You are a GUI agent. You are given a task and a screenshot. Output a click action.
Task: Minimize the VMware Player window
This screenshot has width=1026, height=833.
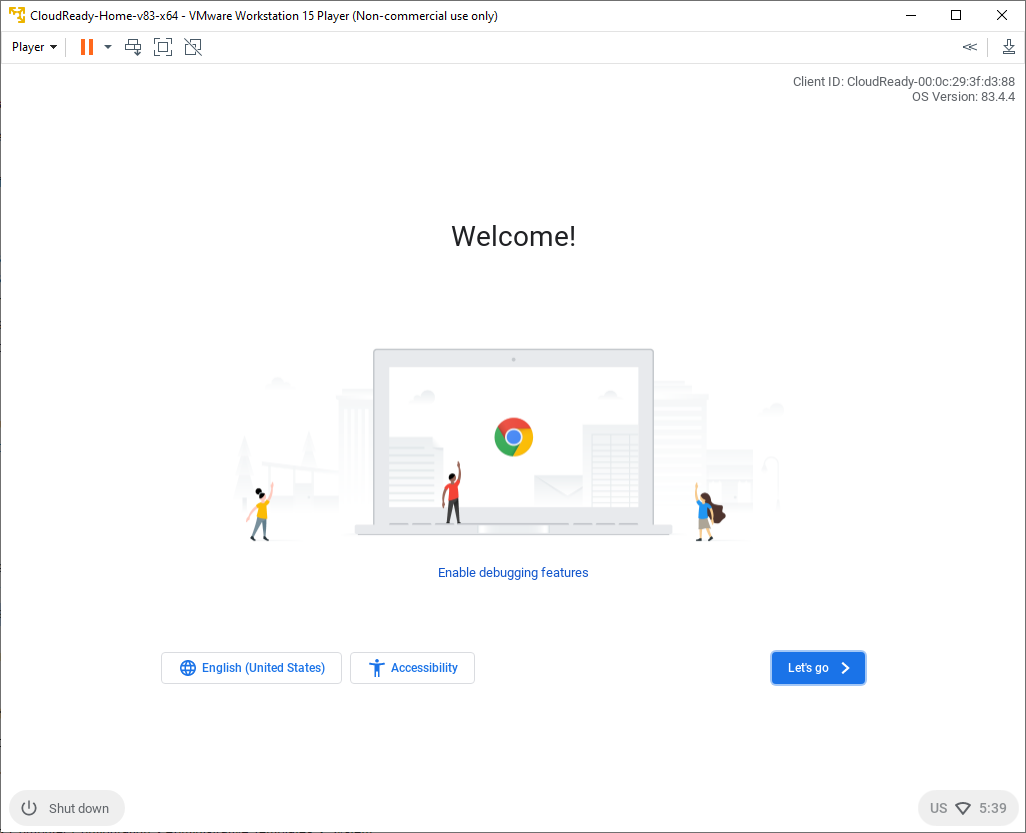pos(910,15)
